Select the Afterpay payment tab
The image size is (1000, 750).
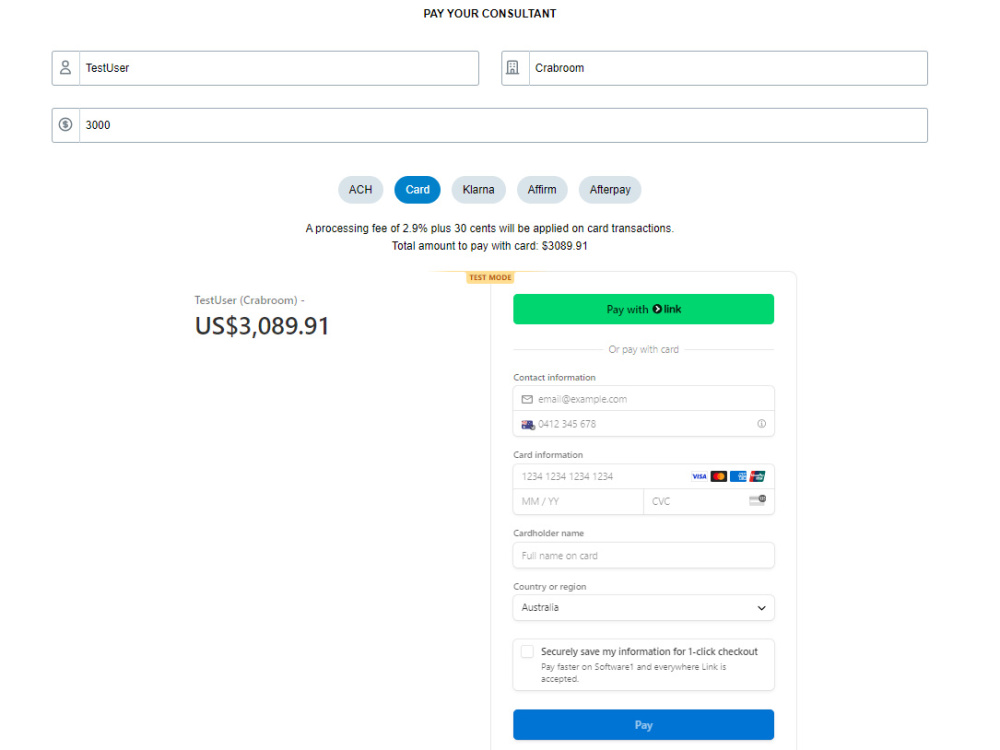click(x=610, y=190)
